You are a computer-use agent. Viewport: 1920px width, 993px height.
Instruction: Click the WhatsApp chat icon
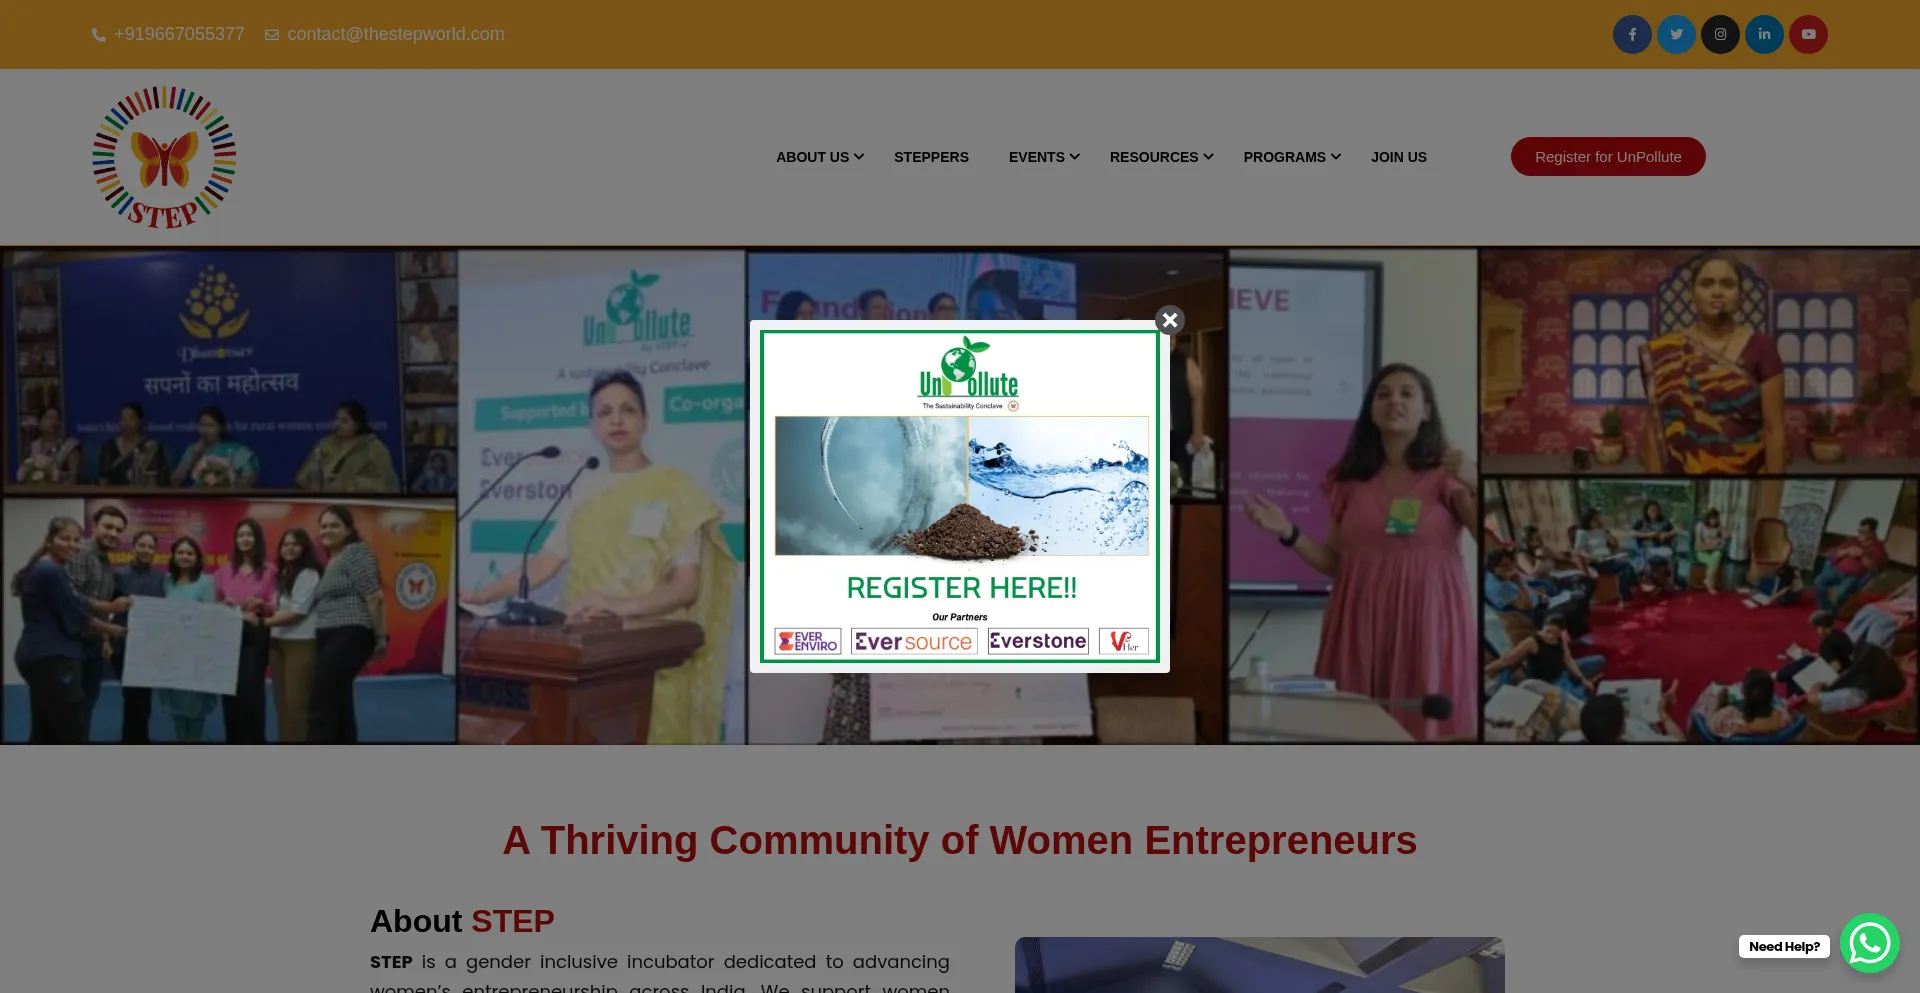[1869, 943]
